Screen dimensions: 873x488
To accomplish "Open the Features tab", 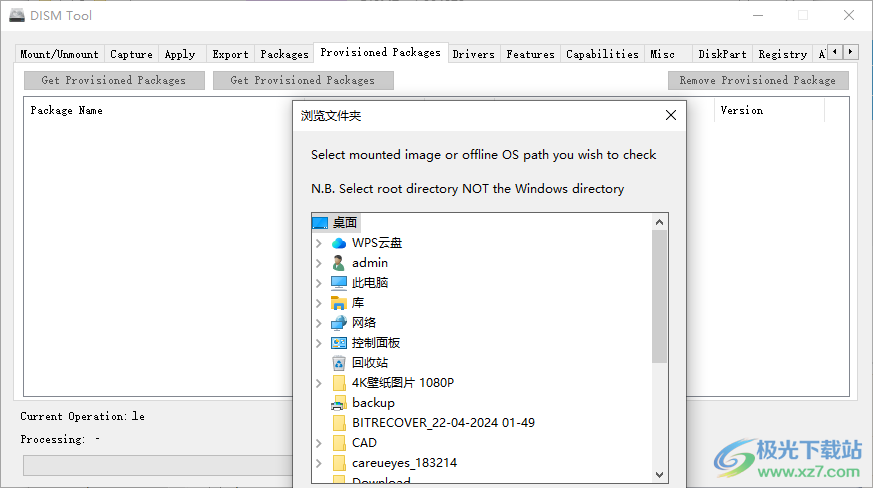I will coord(531,54).
